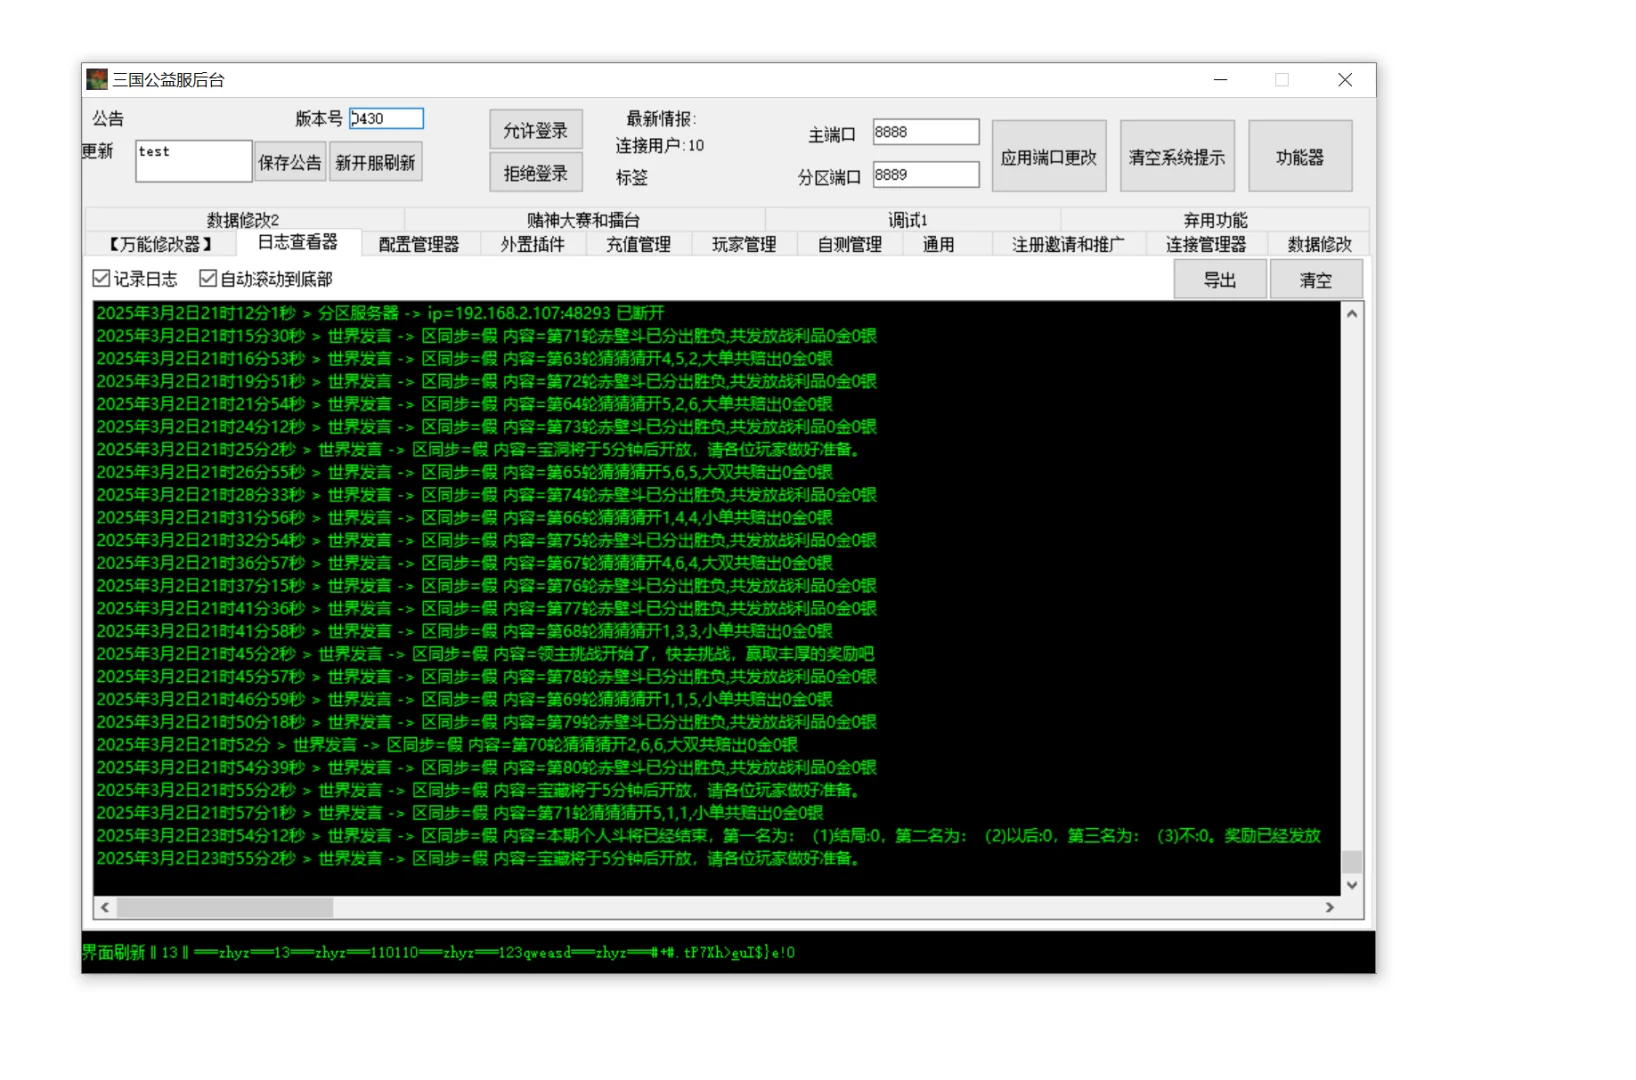Viewport: 1636px width, 1080px height.
Task: Click the log scroll up arrow
Action: pos(1352,313)
